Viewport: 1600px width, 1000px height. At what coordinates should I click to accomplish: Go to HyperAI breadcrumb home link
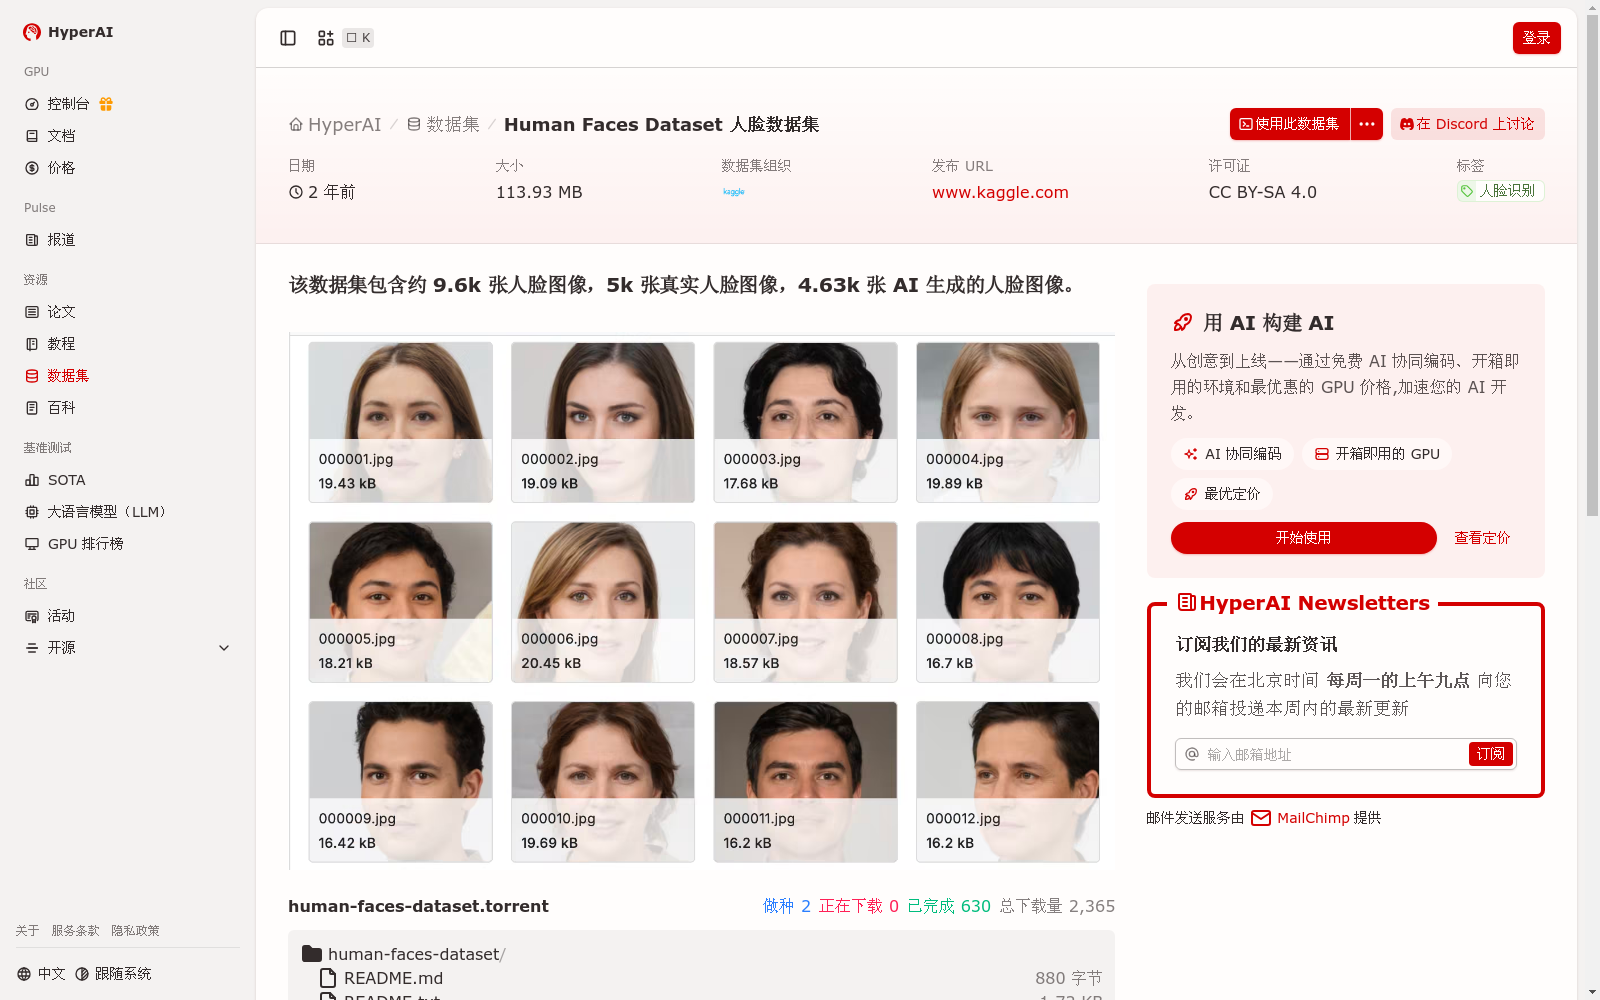335,125
